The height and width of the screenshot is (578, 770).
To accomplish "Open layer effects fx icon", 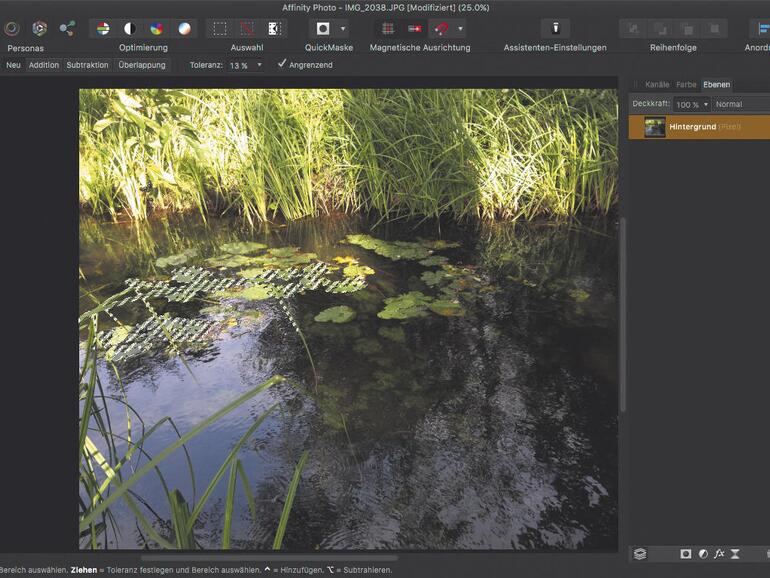I will [x=719, y=554].
